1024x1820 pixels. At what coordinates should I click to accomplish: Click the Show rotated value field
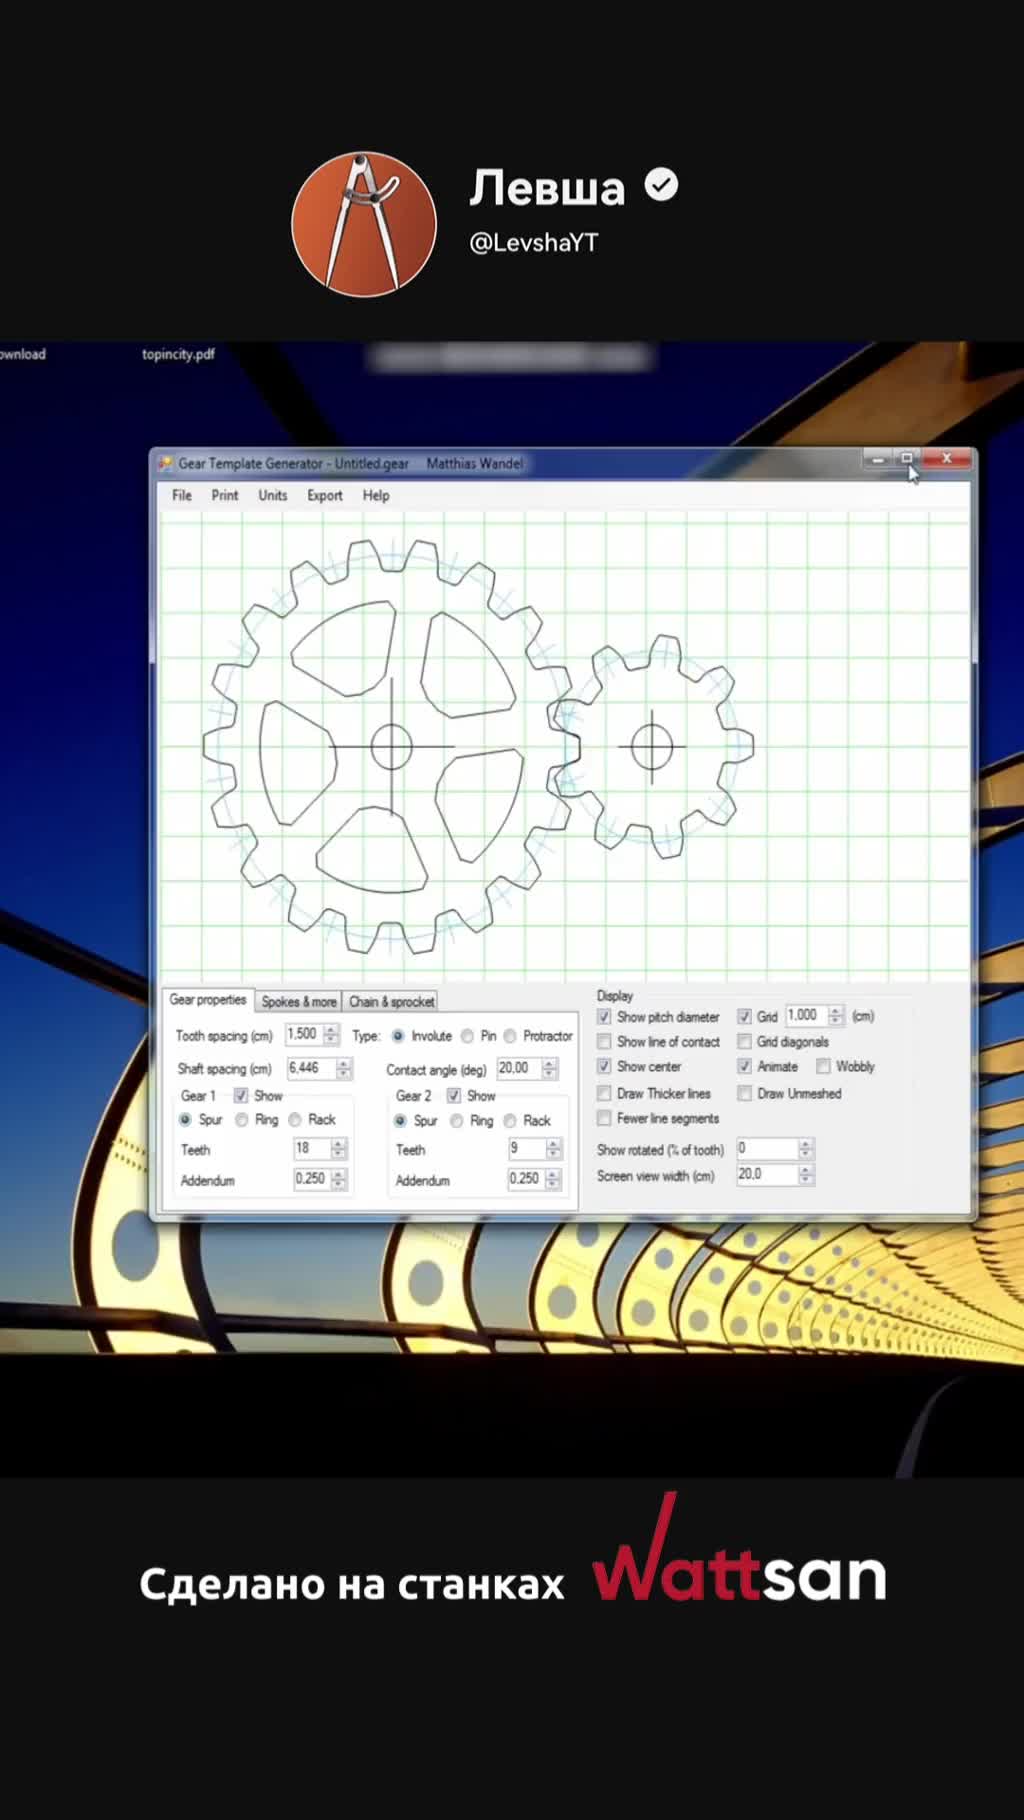pos(767,1148)
